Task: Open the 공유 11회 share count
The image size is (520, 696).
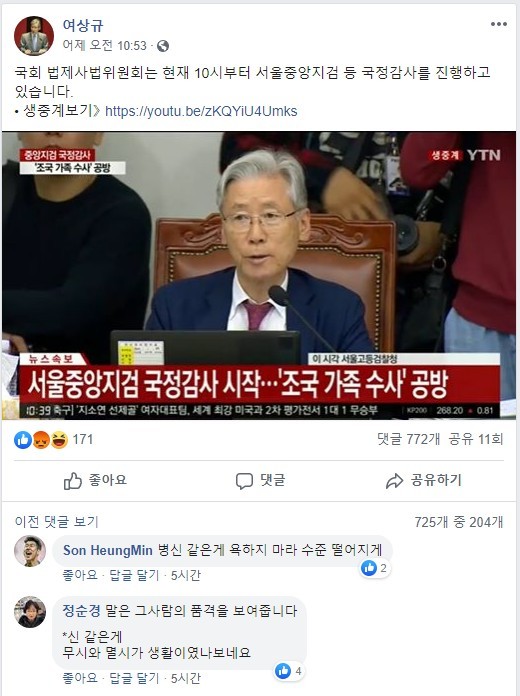Action: (x=476, y=439)
